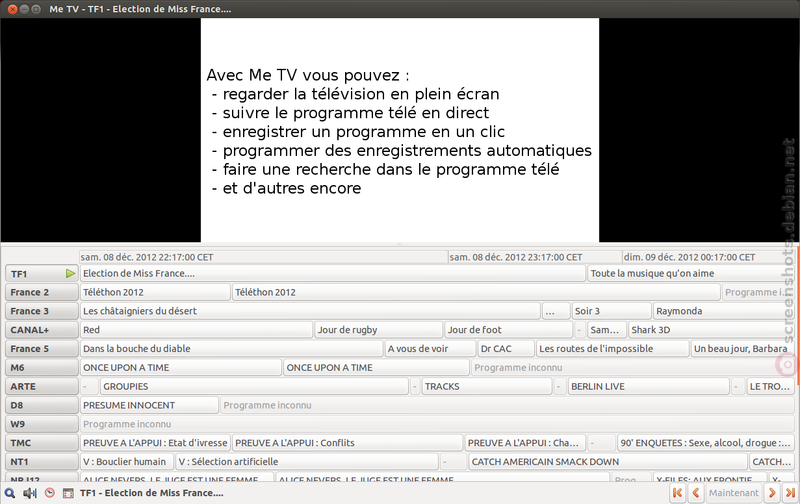Select 'CATCH AMERICAIN SMACK DOWN' programme
Viewport: 800px width, 504px height.
click(x=608, y=462)
